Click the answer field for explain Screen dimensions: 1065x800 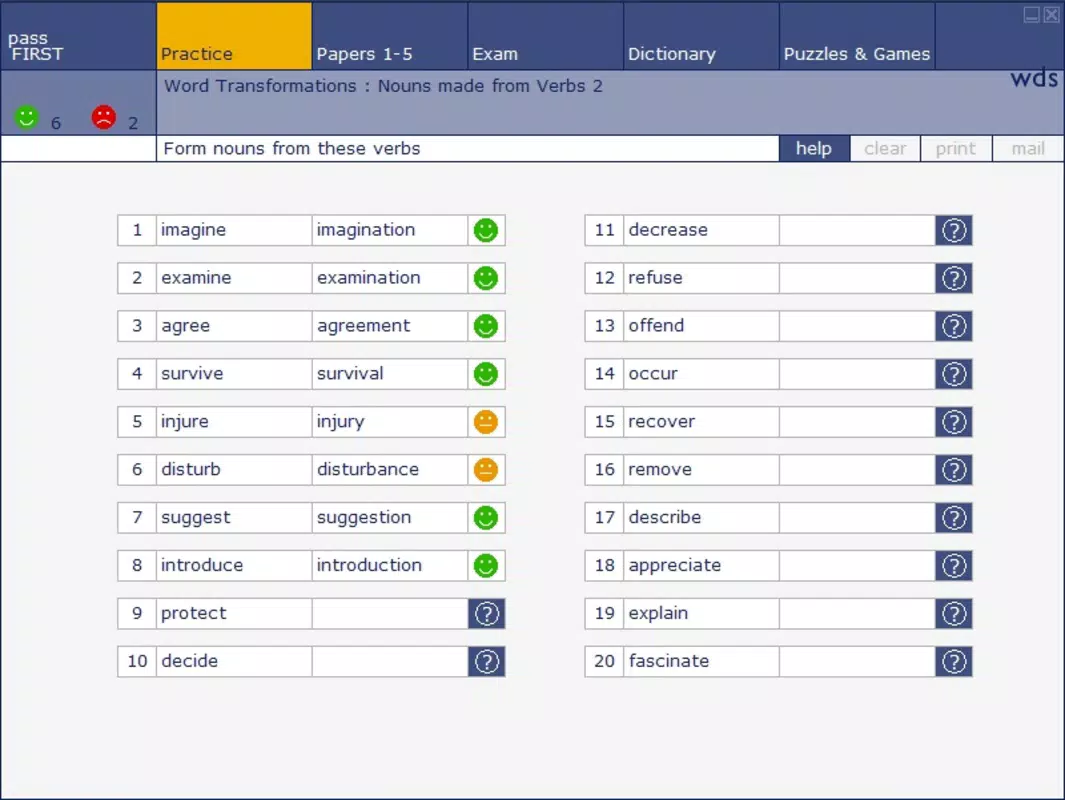point(857,613)
